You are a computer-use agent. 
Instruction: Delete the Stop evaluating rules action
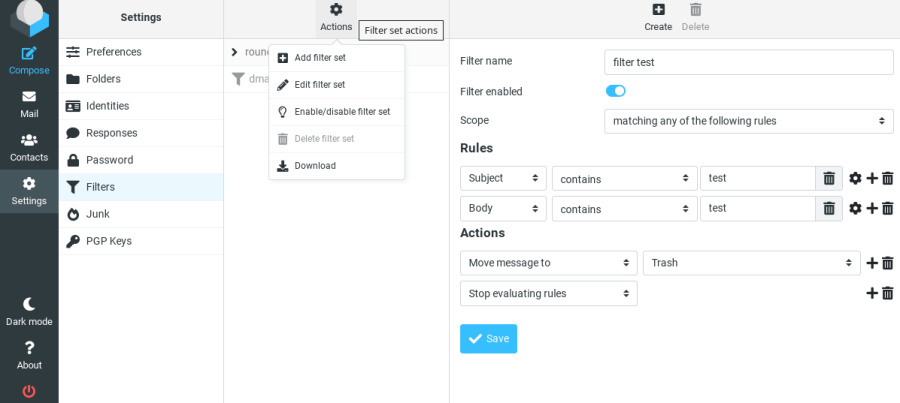click(887, 293)
